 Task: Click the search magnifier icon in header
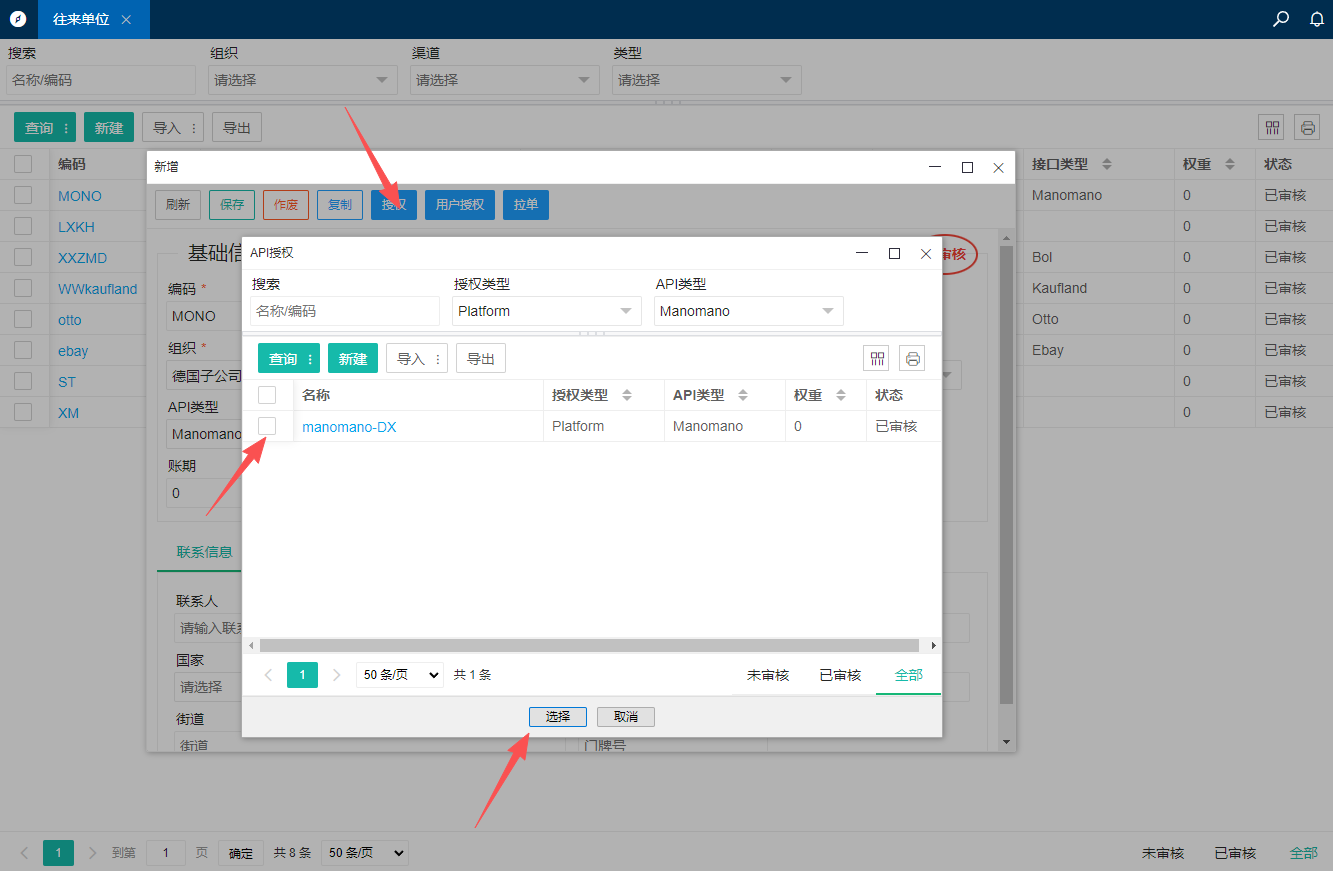click(x=1280, y=19)
